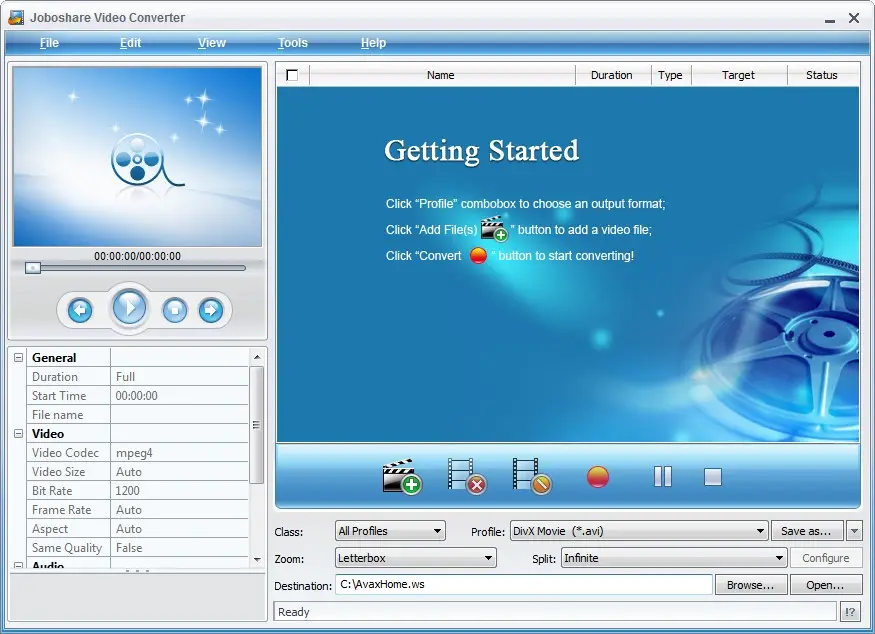Click the next arrow in preview player
Viewport: 875px width, 634px height.
click(211, 310)
